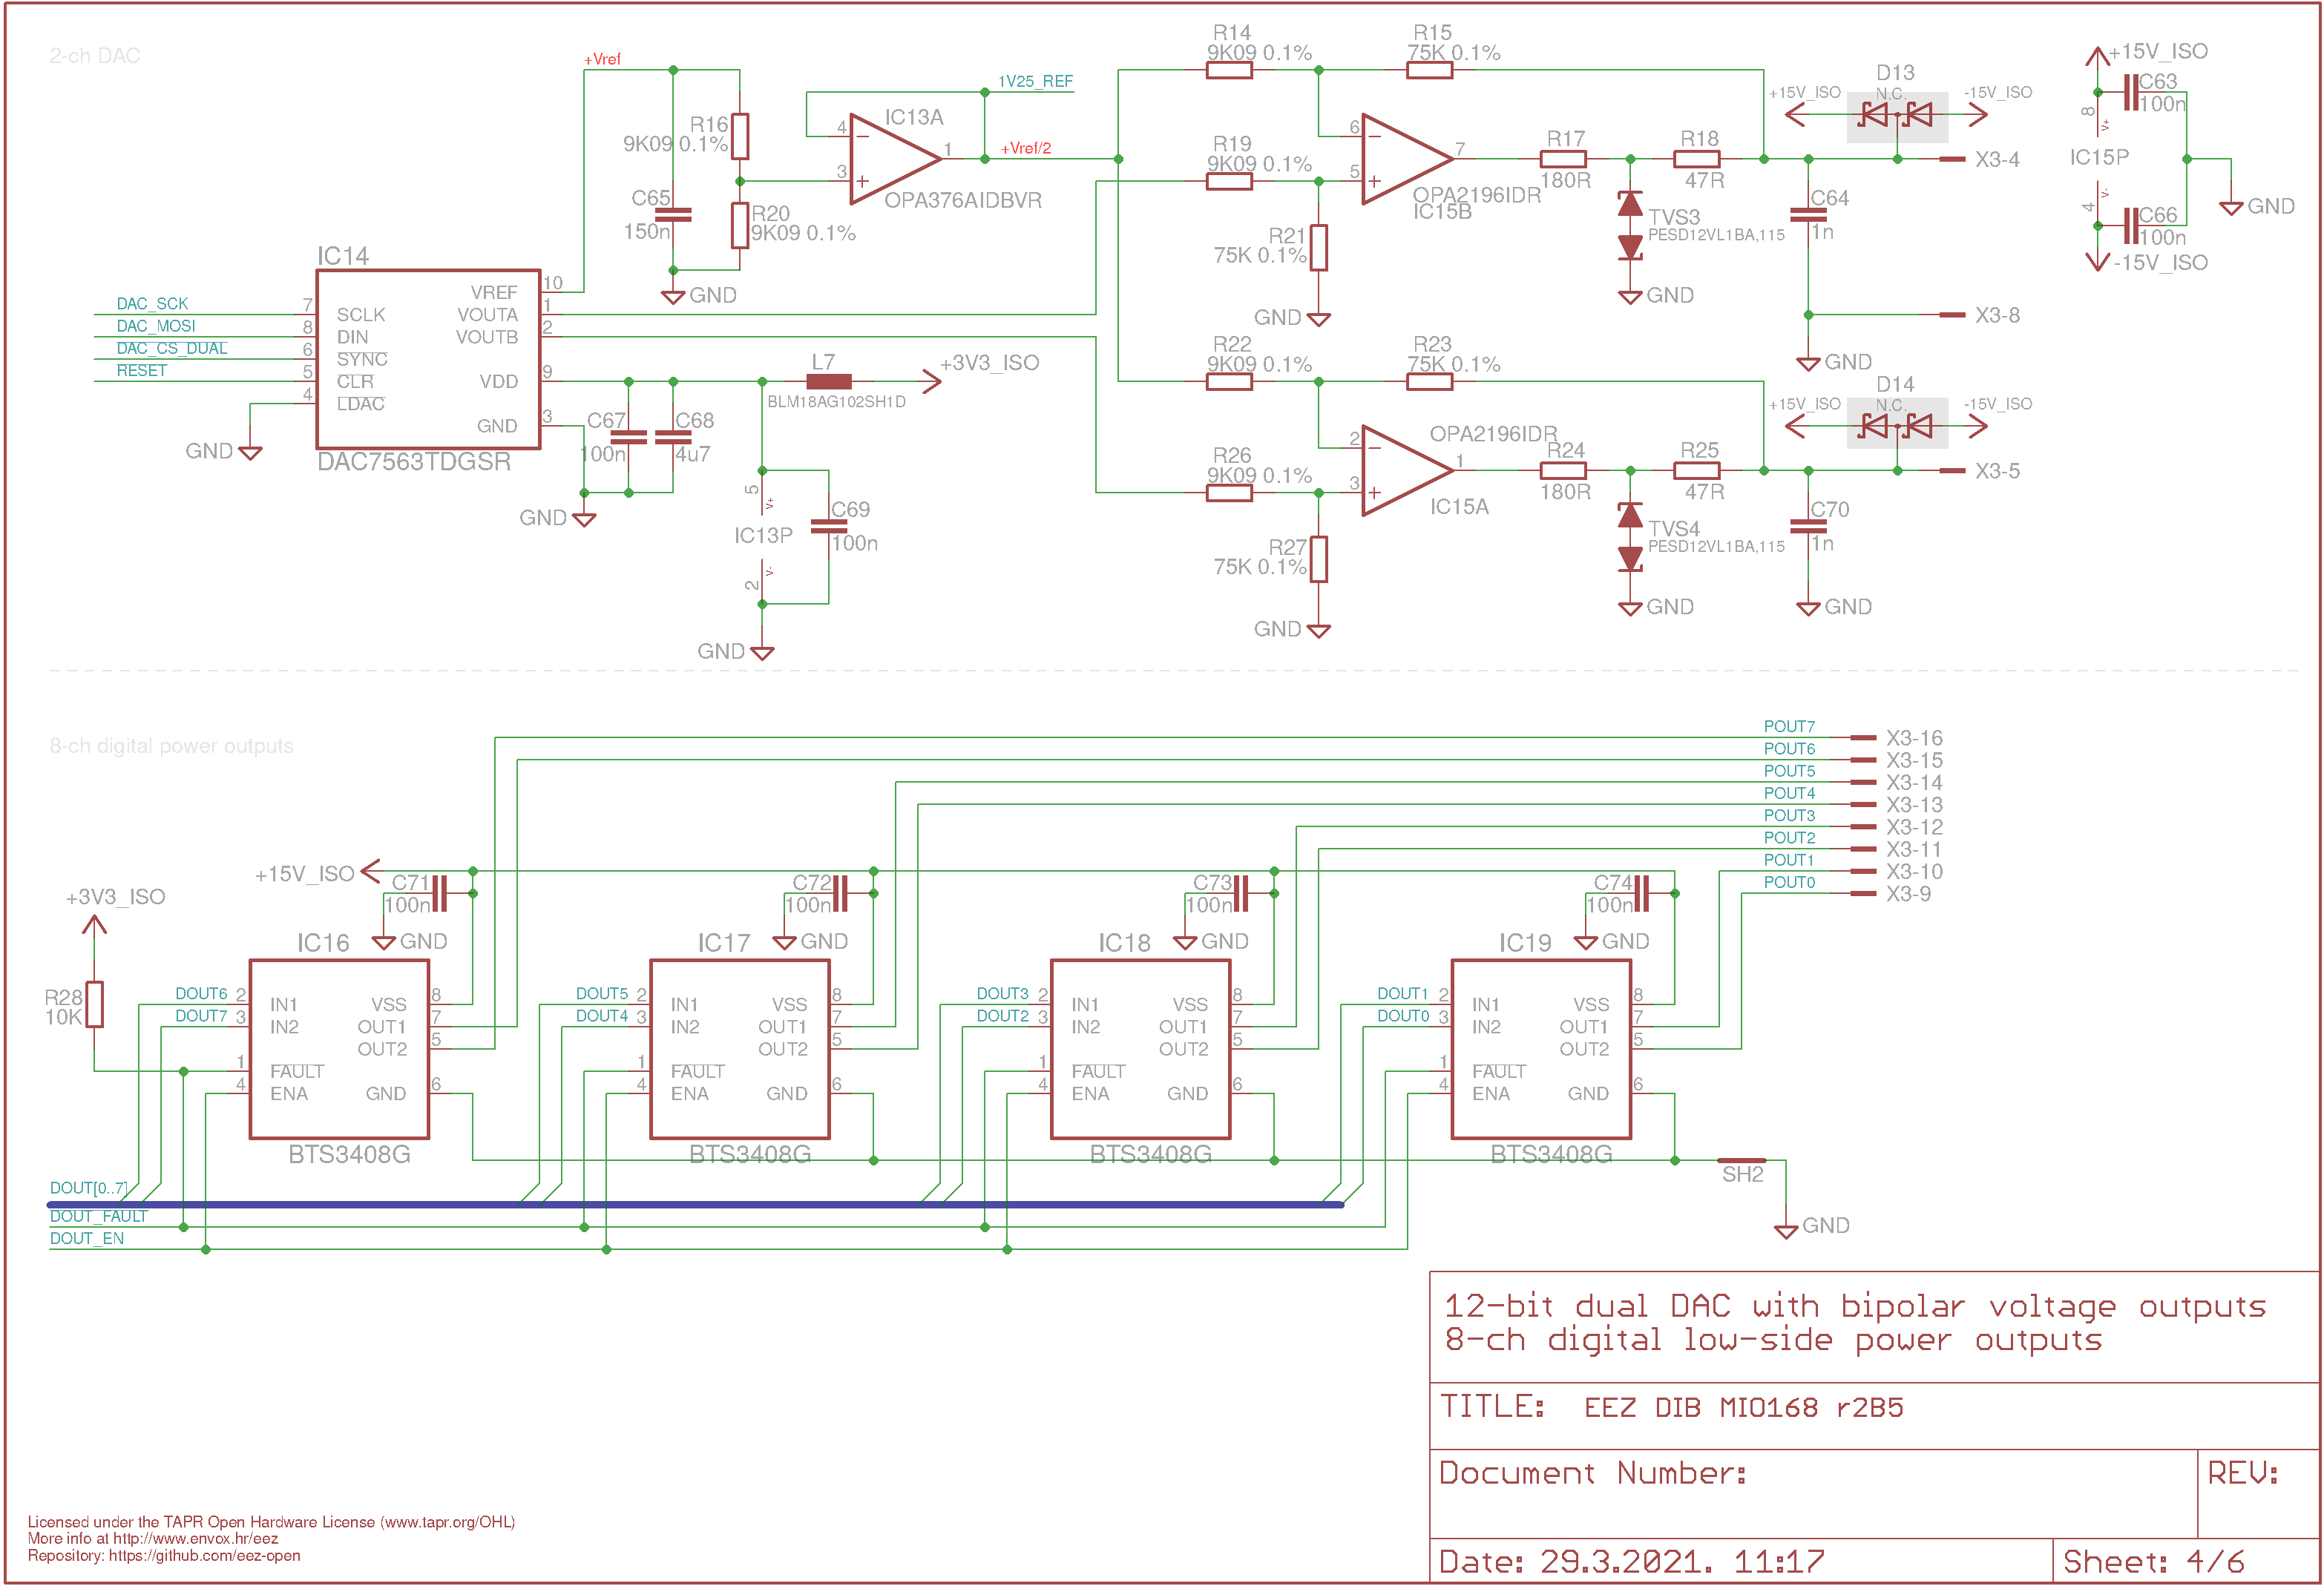Click the IC19 BTS3408G chip body

pyautogui.click(x=1541, y=1049)
